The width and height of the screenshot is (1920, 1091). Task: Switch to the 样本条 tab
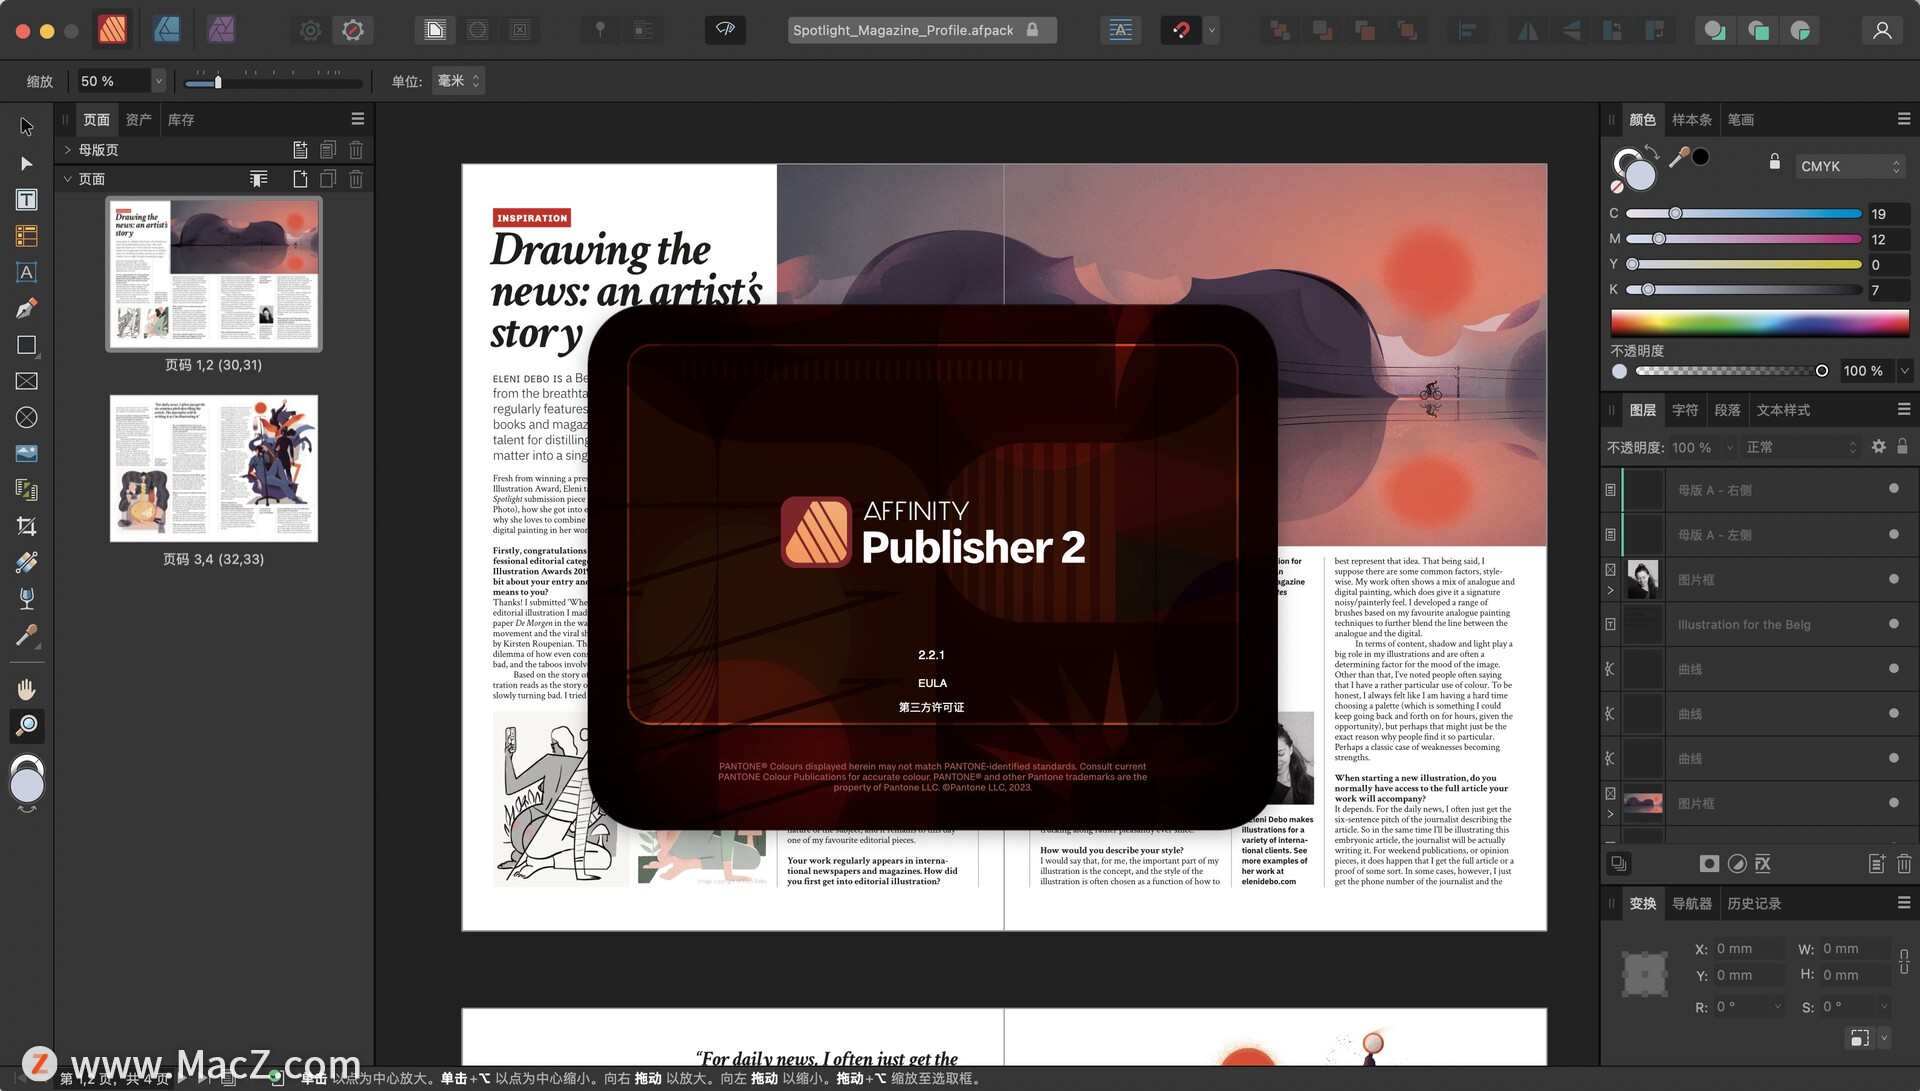click(x=1692, y=120)
